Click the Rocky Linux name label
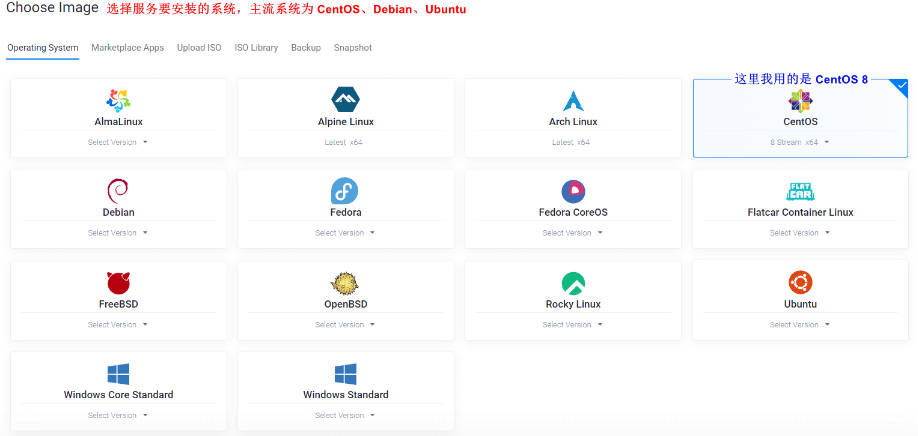Screen dimensions: 918x436 (x=573, y=304)
